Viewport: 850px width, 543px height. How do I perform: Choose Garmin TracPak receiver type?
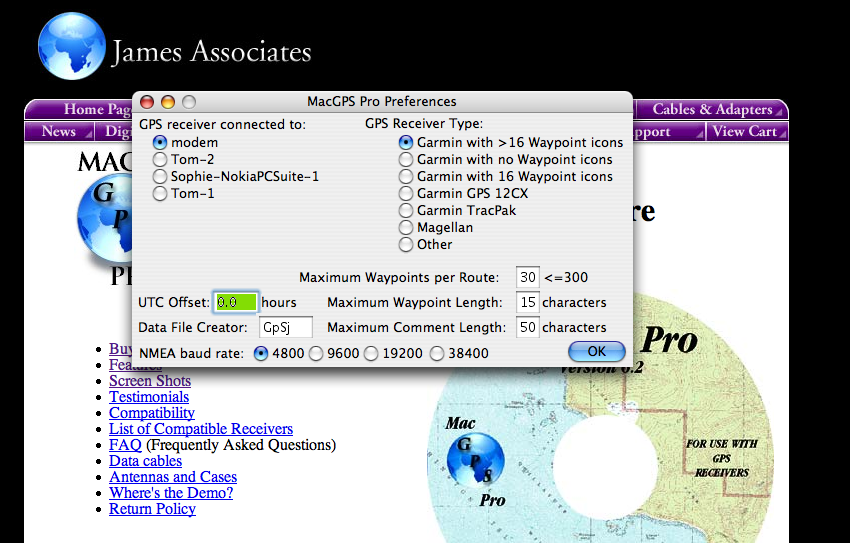click(406, 210)
